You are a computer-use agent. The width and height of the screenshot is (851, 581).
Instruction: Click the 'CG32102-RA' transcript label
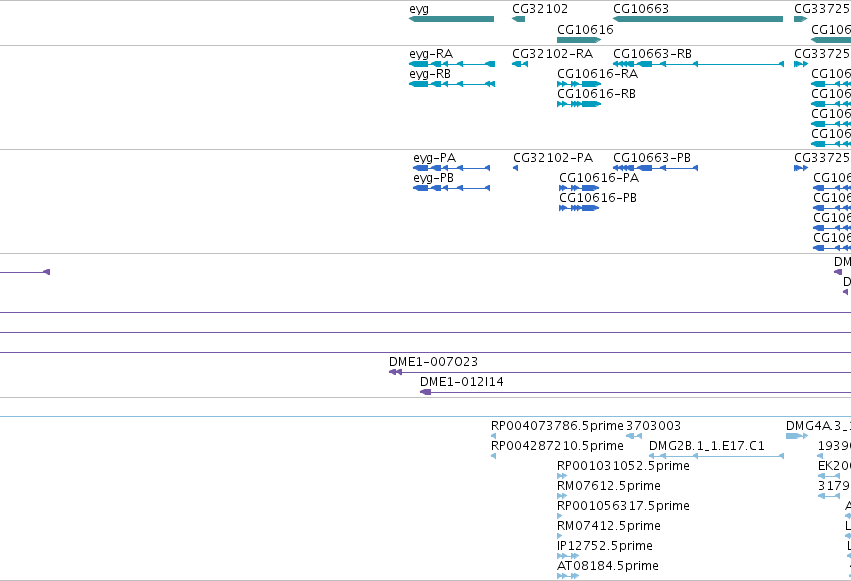tap(552, 54)
